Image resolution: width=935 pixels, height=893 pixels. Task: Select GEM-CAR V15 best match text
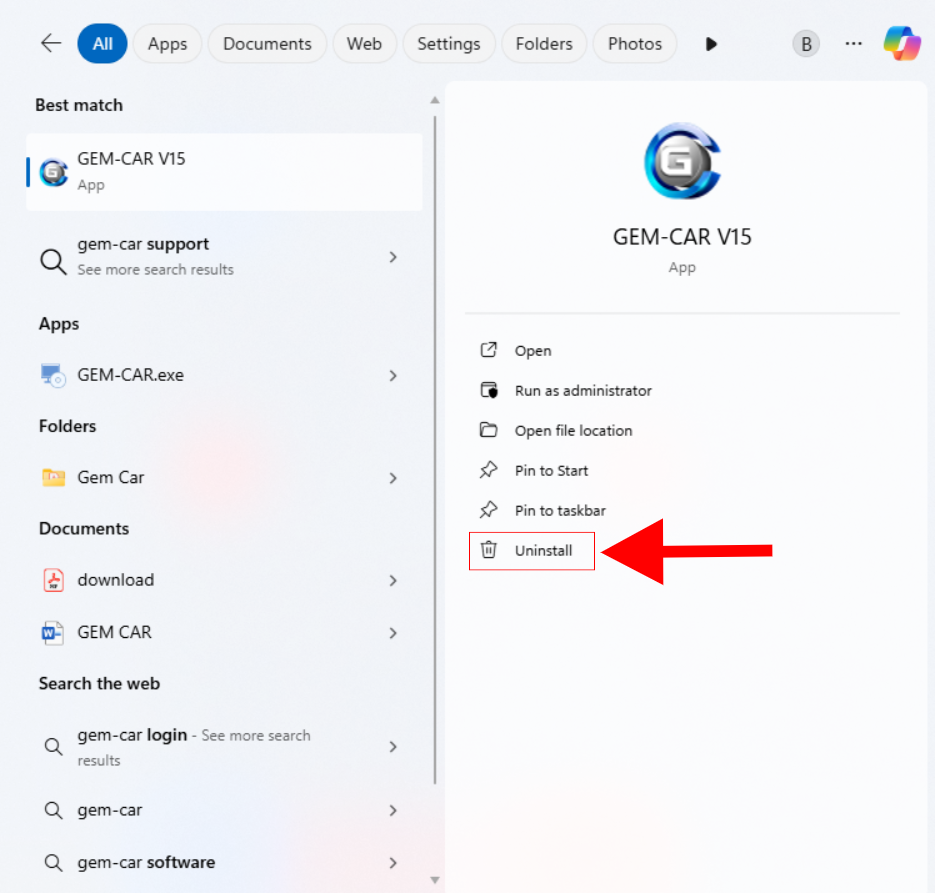coord(131,159)
